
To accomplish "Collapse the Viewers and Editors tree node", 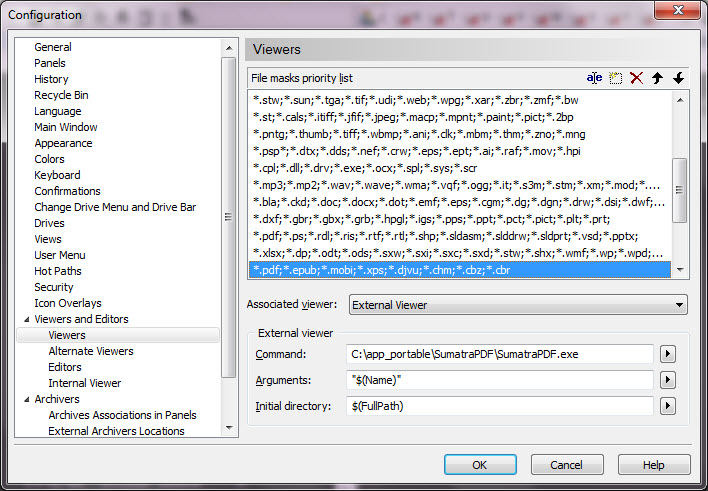I will (x=25, y=320).
